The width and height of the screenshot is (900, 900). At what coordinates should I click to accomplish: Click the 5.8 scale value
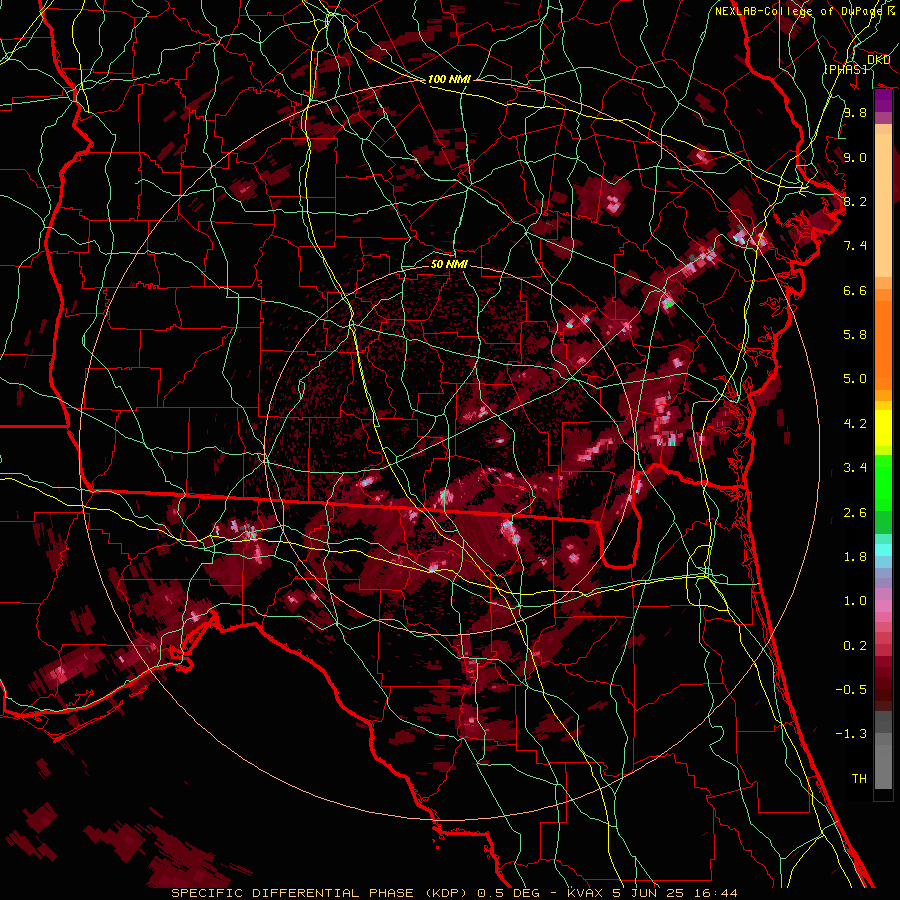pos(855,335)
